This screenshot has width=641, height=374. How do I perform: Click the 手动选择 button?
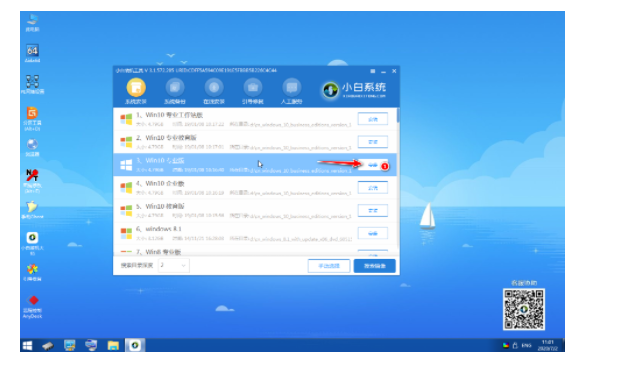[x=329, y=266]
